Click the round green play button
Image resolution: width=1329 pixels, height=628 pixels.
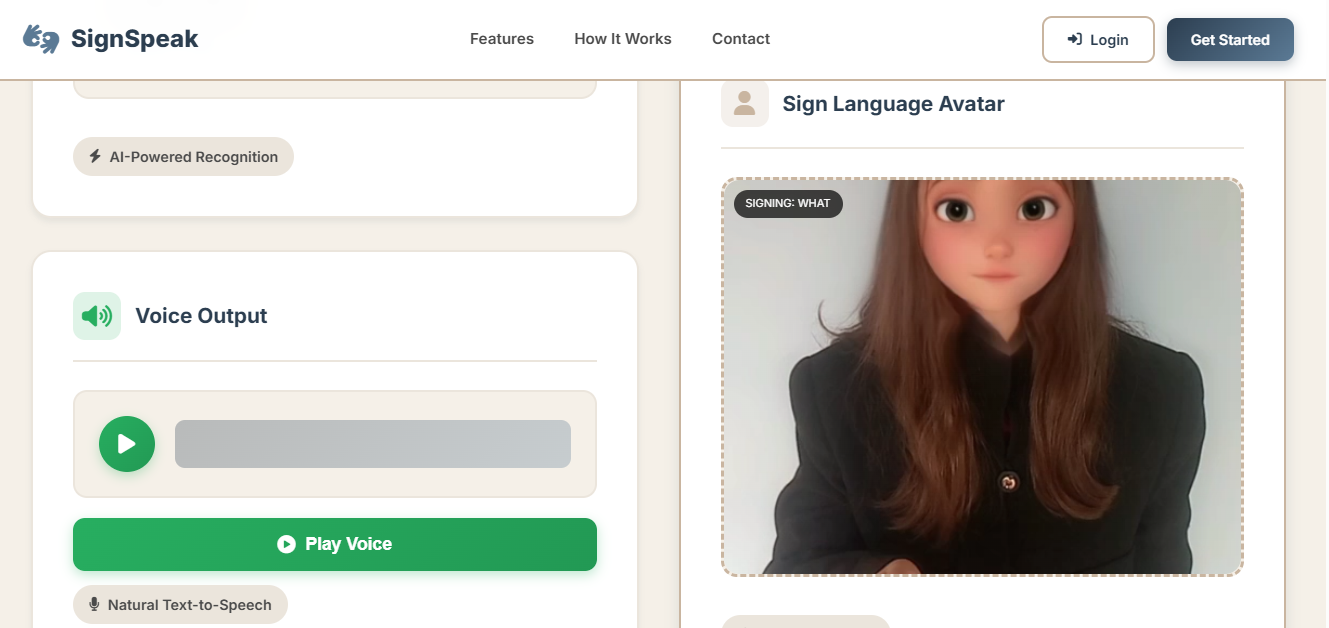(127, 444)
